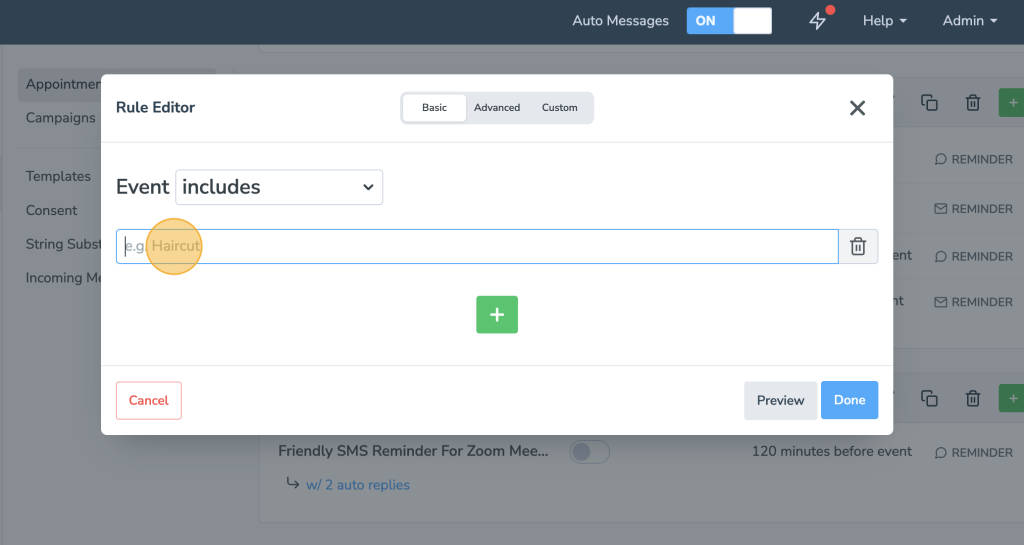This screenshot has width=1024, height=545.
Task: Click the lightning bolt notifications icon
Action: [x=818, y=21]
